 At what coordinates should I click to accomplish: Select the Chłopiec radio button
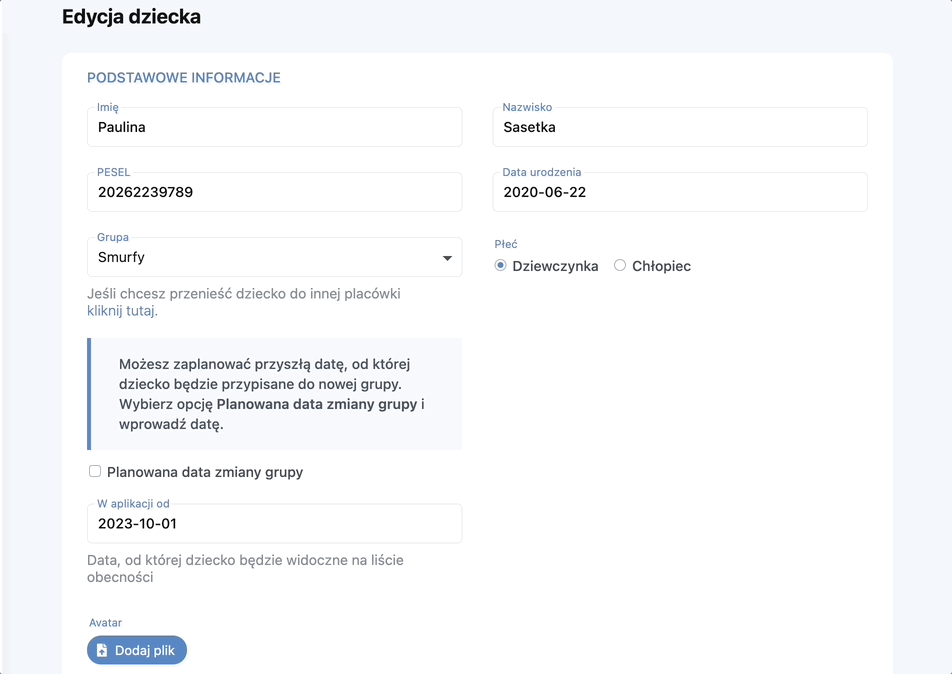click(x=620, y=265)
